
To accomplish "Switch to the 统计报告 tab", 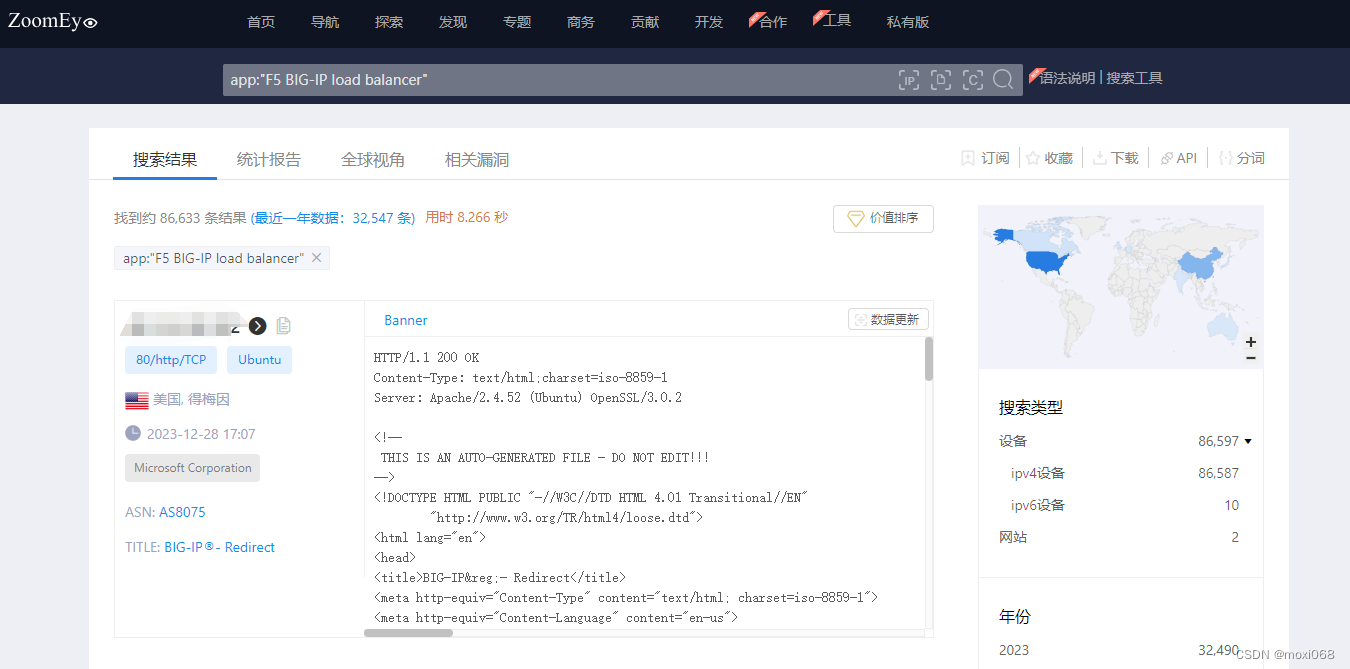I will pyautogui.click(x=269, y=159).
